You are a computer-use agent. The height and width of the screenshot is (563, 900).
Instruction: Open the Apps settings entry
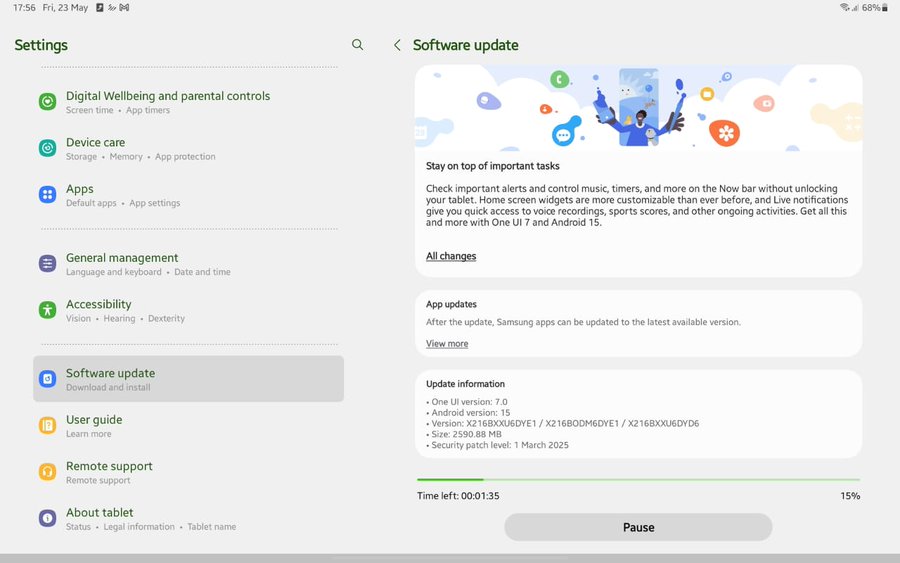tap(188, 195)
